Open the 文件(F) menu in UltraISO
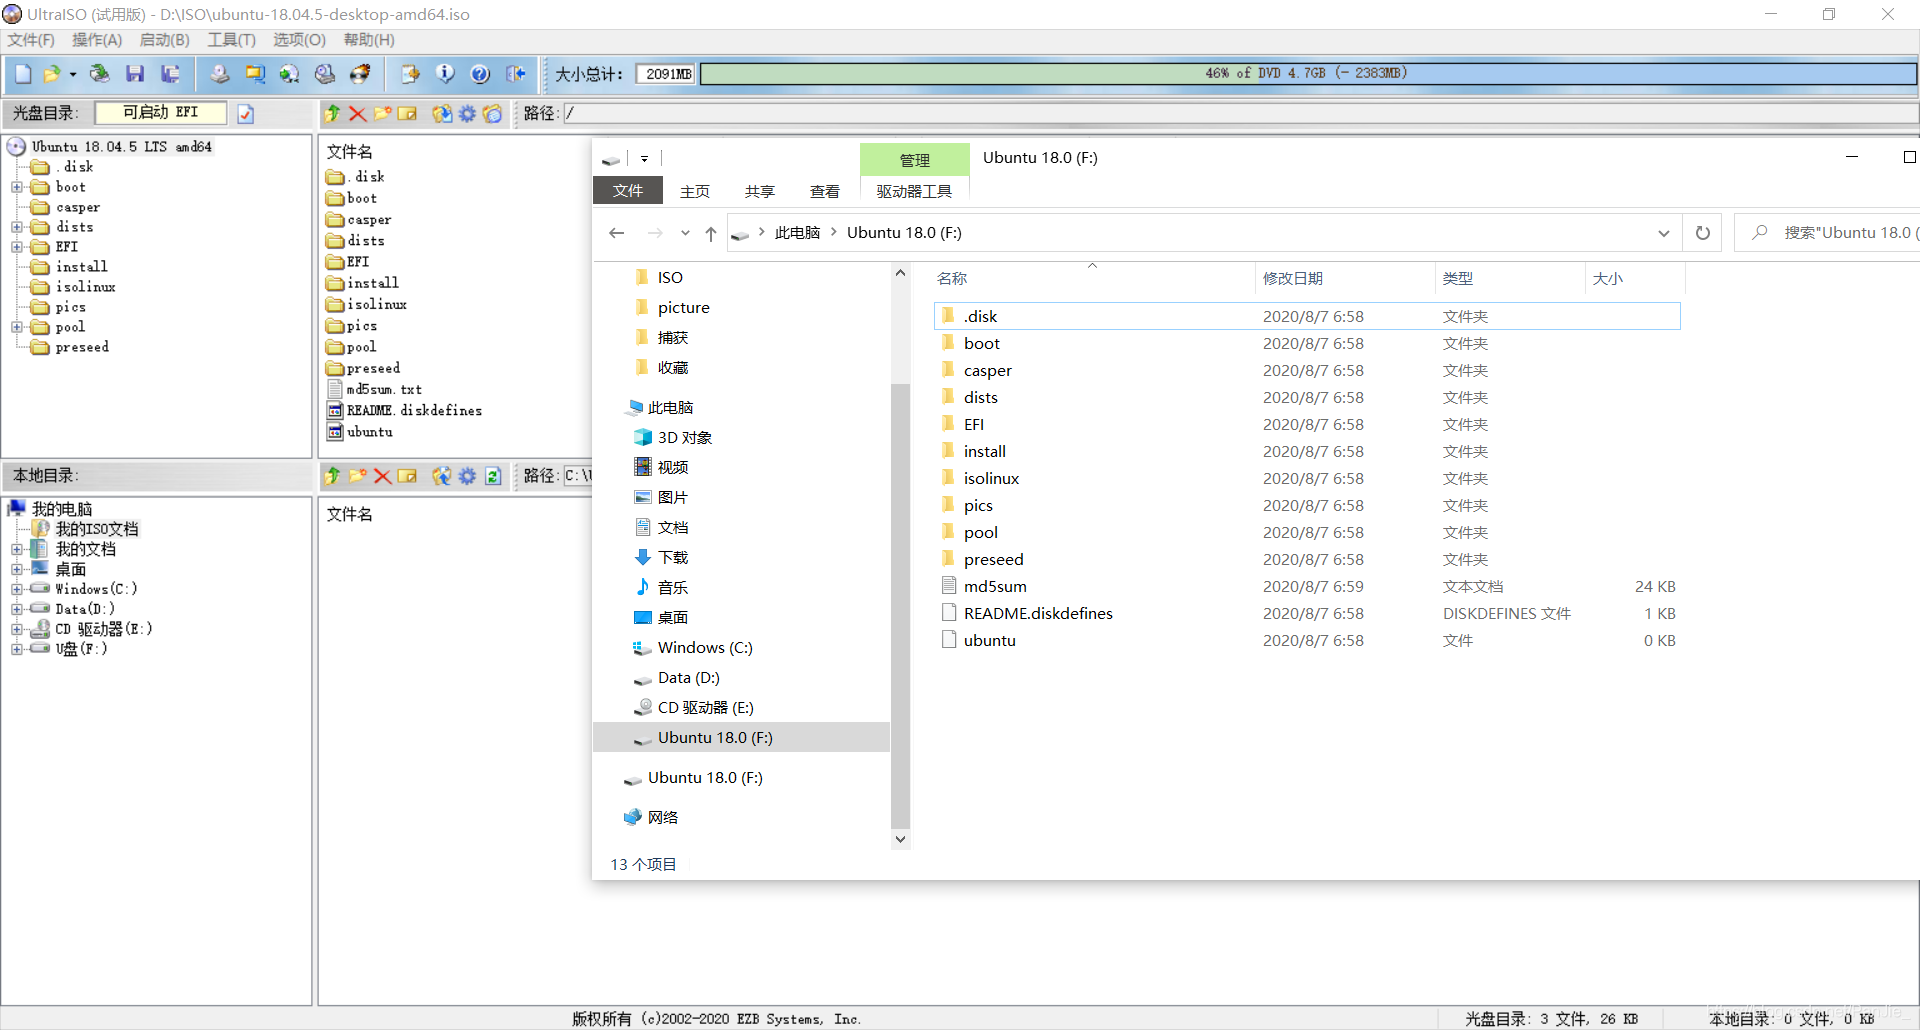 (x=31, y=40)
